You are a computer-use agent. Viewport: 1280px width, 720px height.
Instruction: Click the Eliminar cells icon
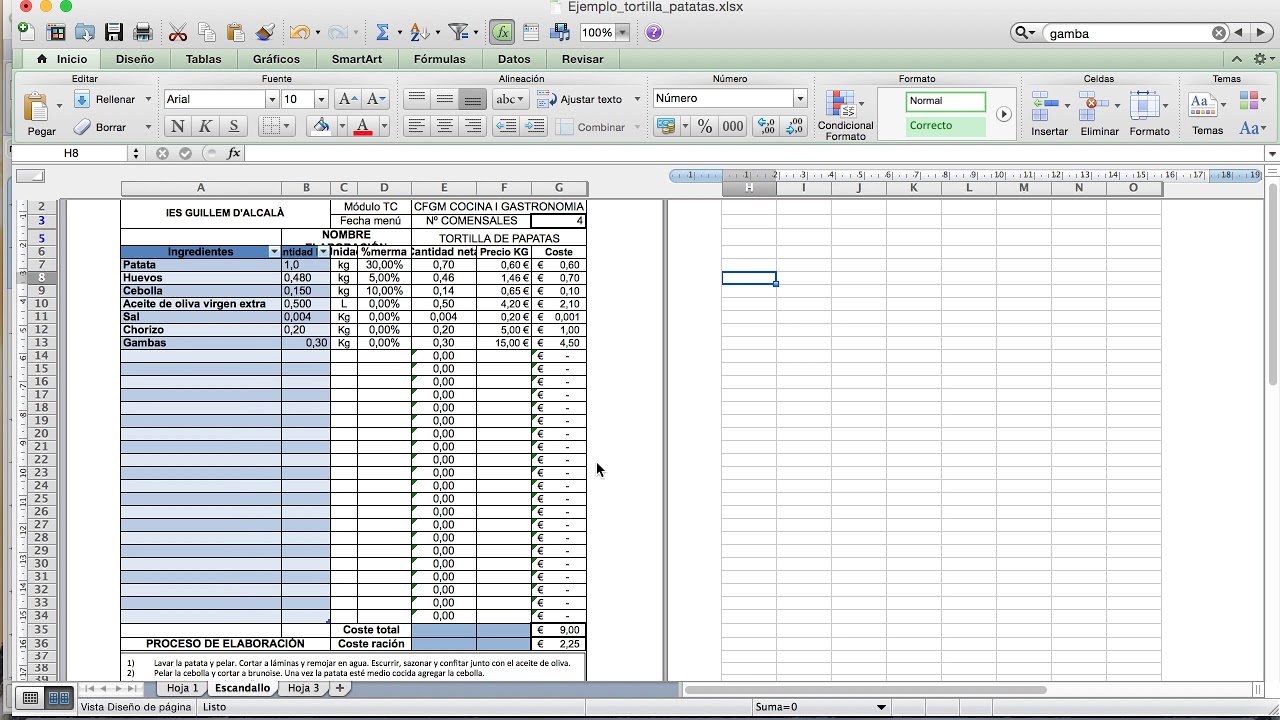1099,113
